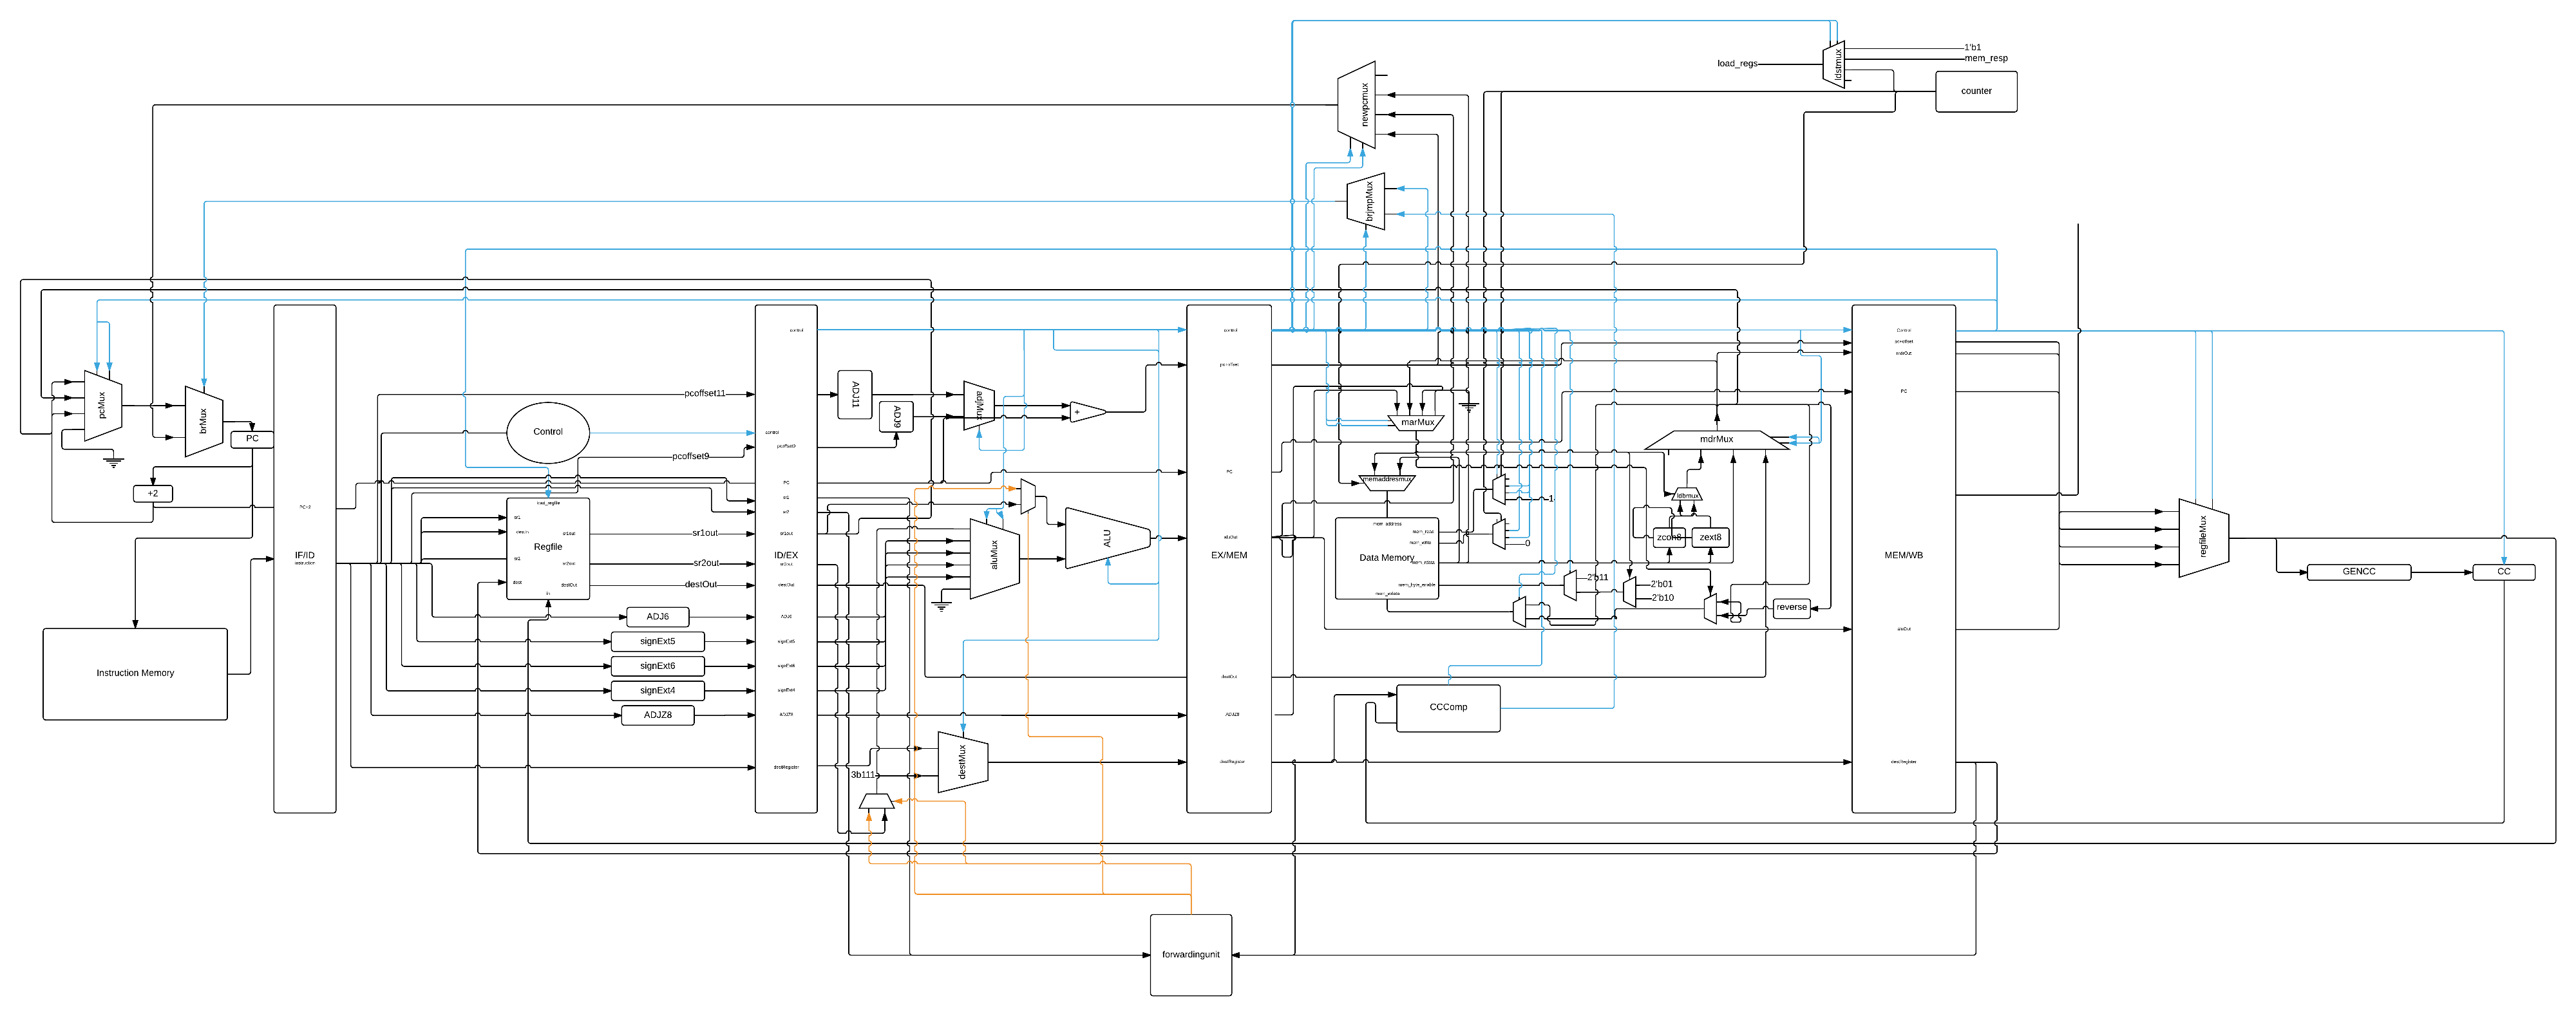
Task: Select the ADJ11 box
Action: tap(855, 395)
